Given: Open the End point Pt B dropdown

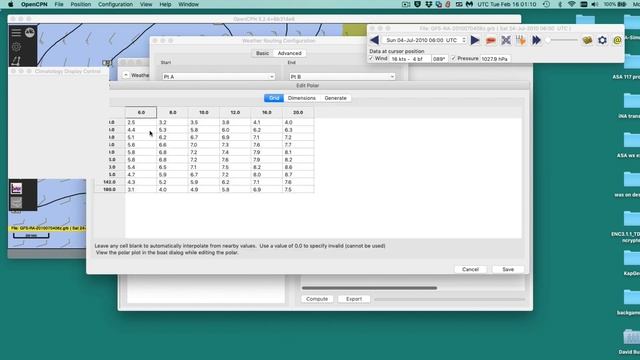Looking at the screenshot, I should pos(342,76).
